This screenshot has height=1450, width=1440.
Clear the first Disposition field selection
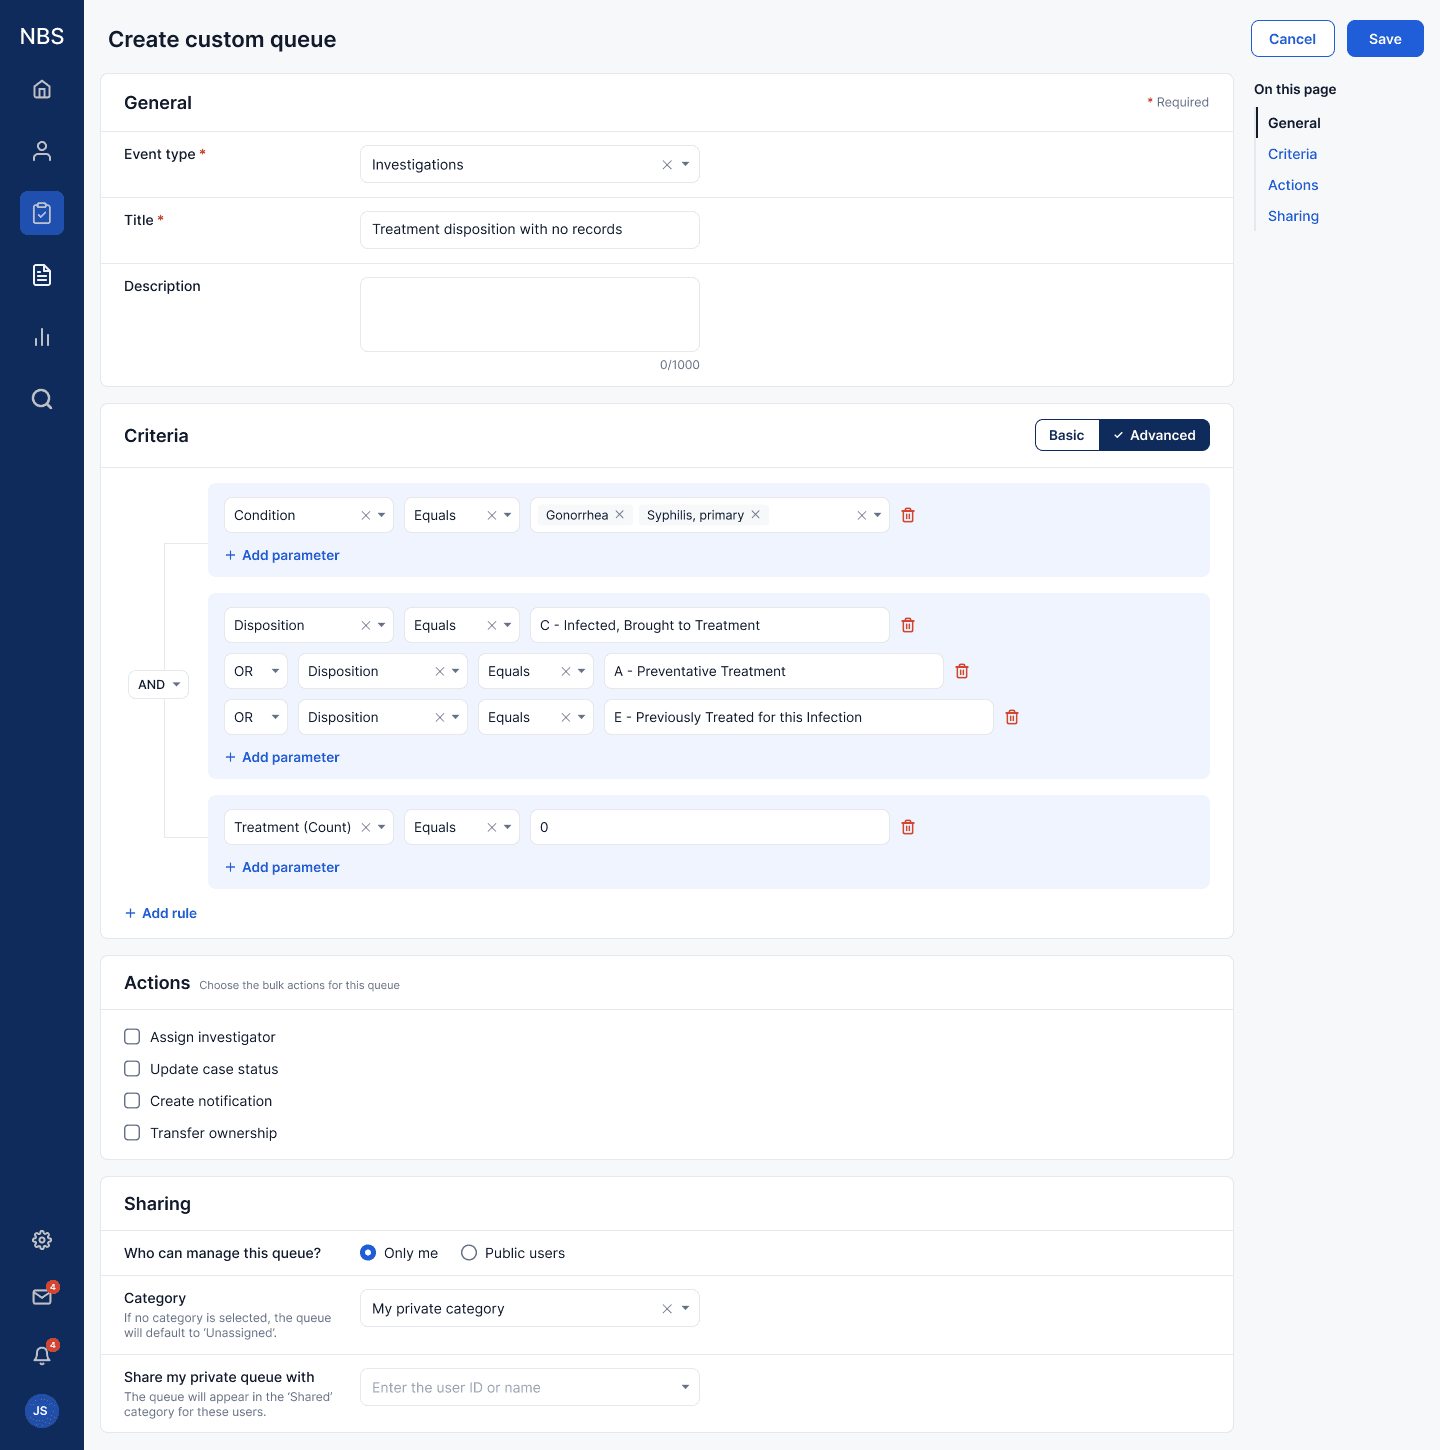pos(366,625)
